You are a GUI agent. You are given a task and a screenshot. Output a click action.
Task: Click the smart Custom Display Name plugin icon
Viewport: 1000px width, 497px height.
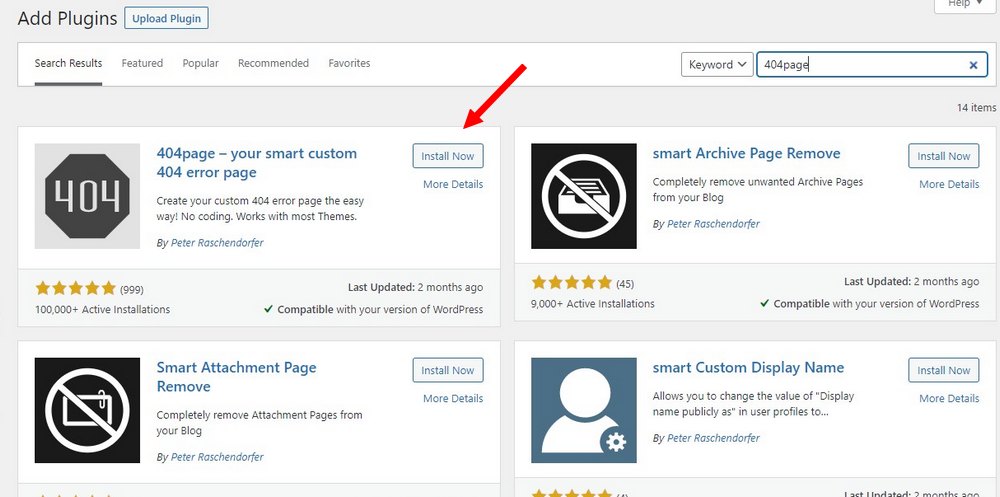click(584, 410)
